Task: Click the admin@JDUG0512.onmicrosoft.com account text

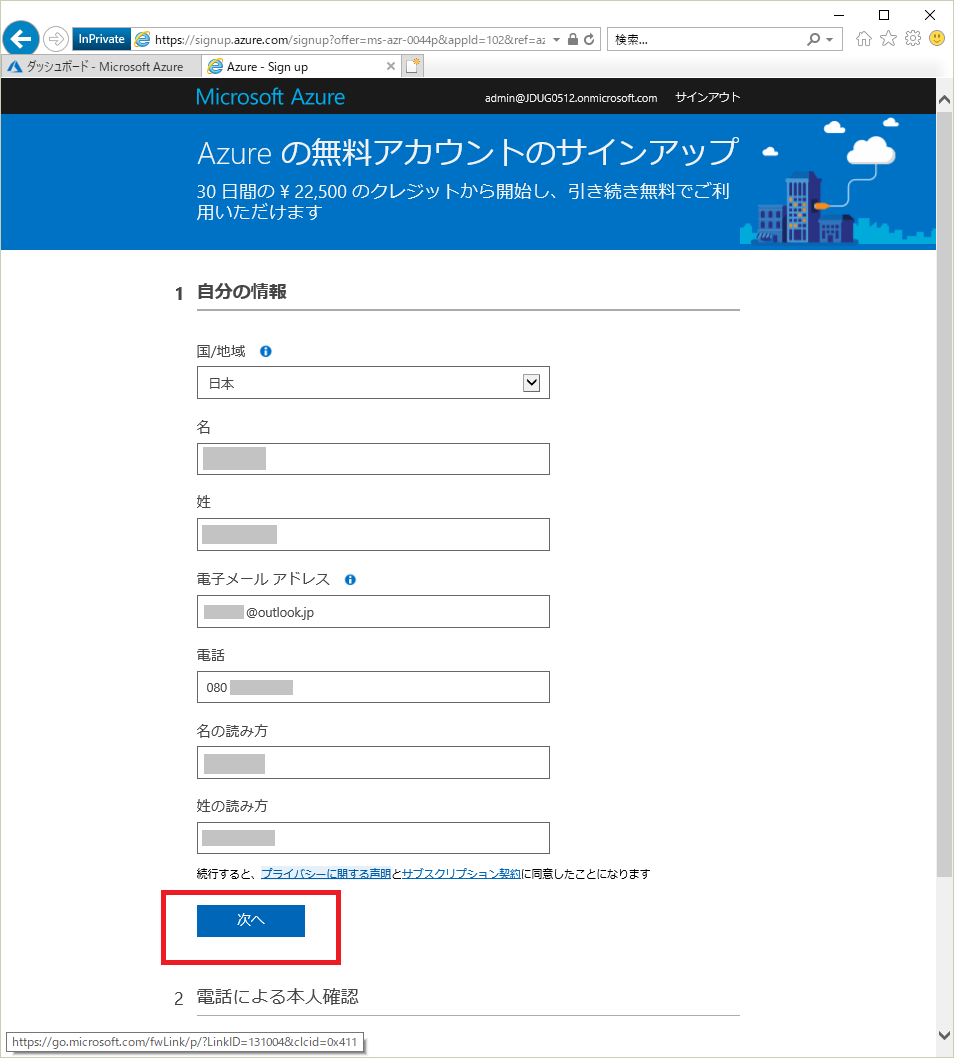Action: tap(571, 98)
